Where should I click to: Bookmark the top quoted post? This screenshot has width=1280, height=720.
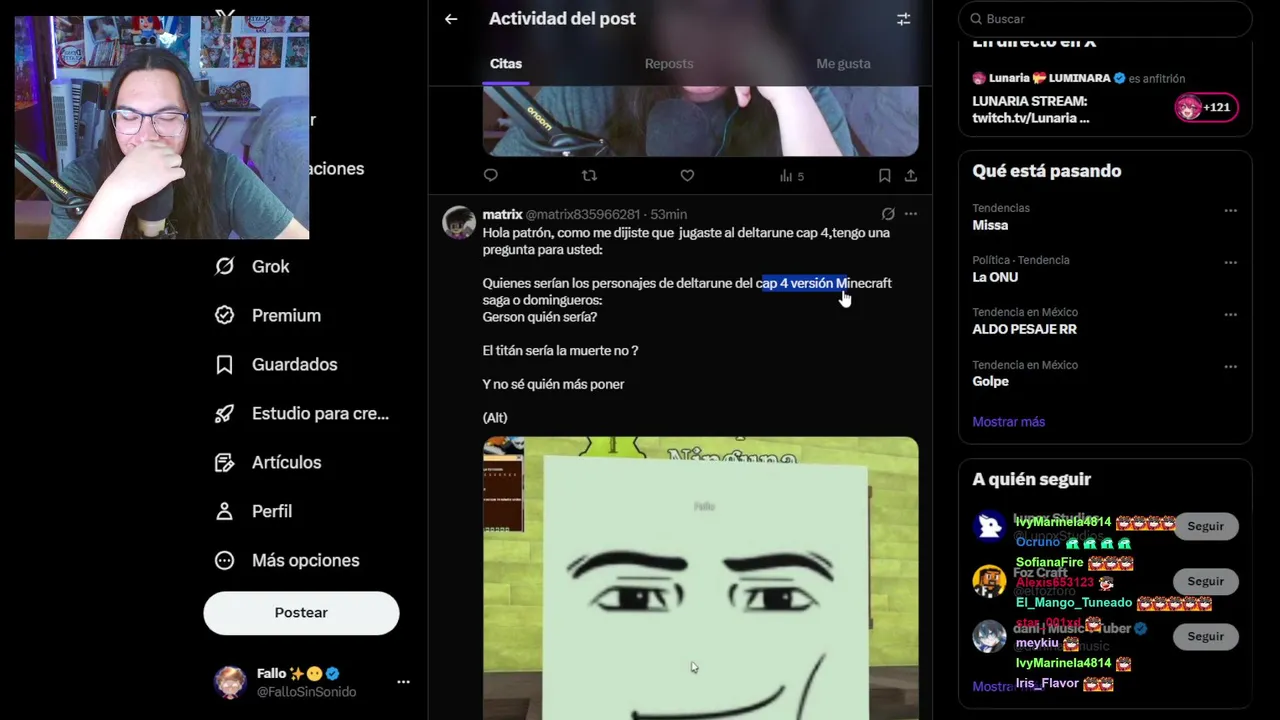pos(884,175)
